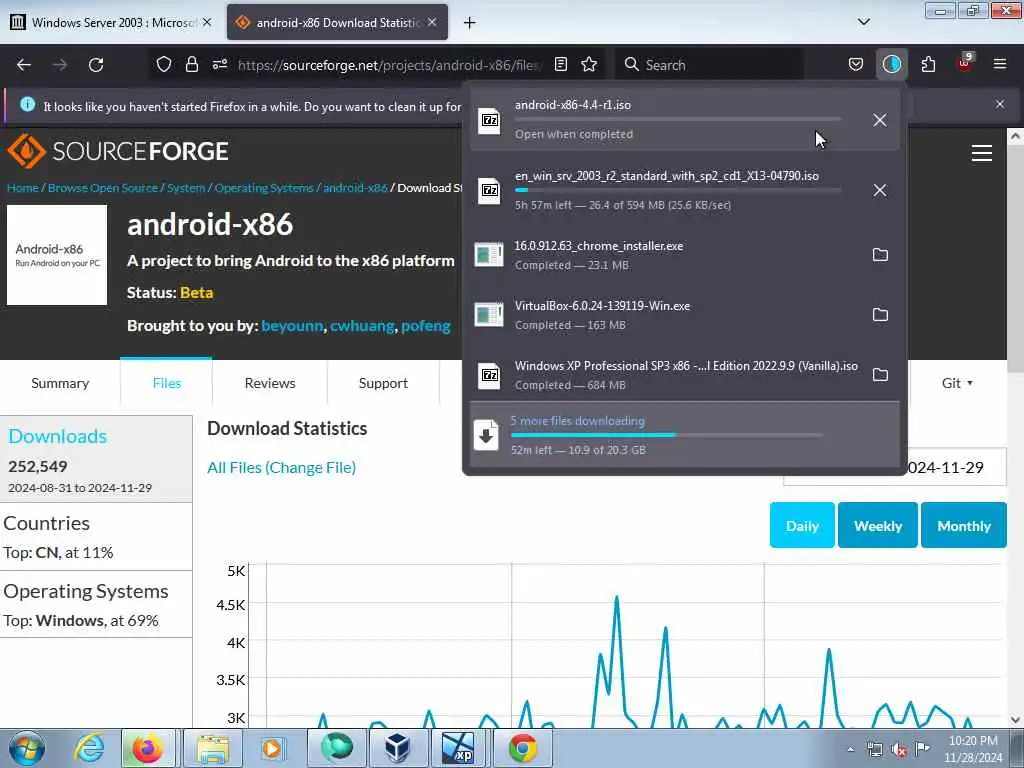
Task: Switch chart to Monthly view
Action: coord(964,526)
